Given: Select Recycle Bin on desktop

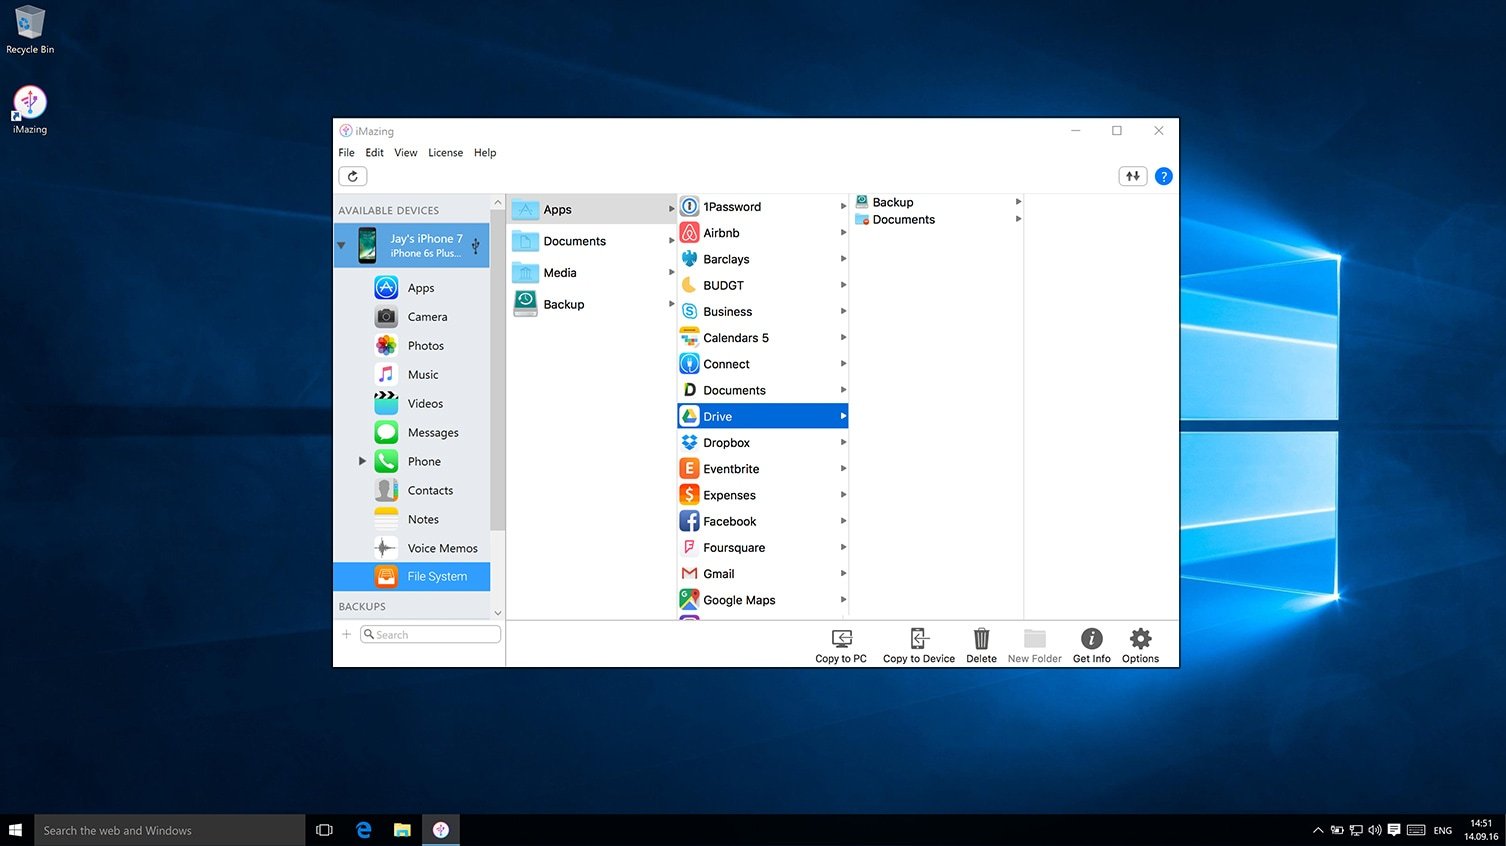Looking at the screenshot, I should [30, 30].
